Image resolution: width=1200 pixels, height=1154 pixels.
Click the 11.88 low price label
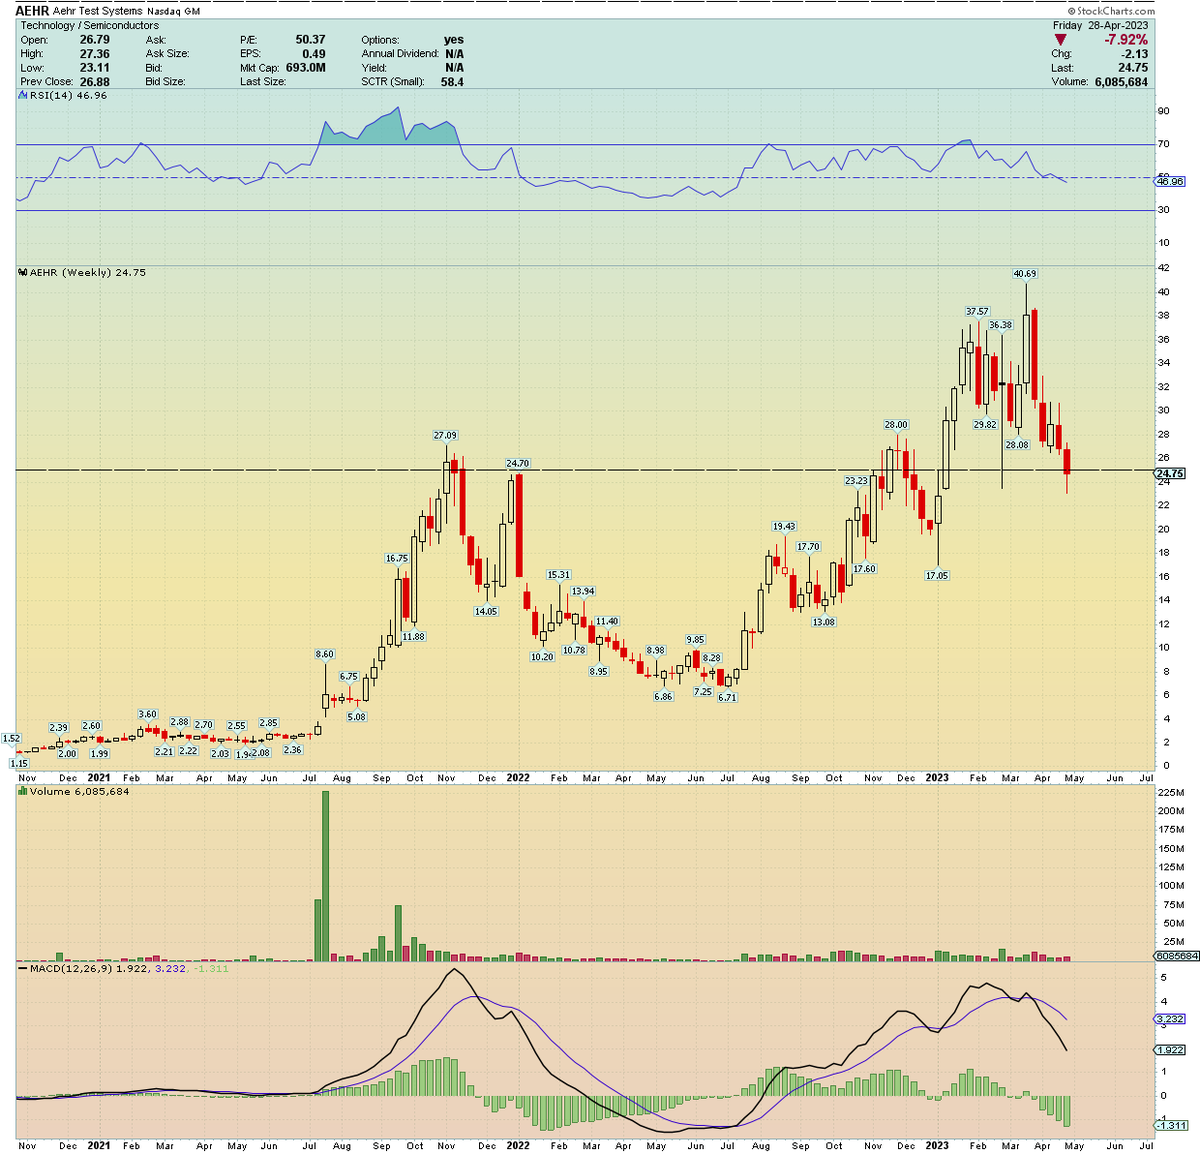[x=413, y=637]
